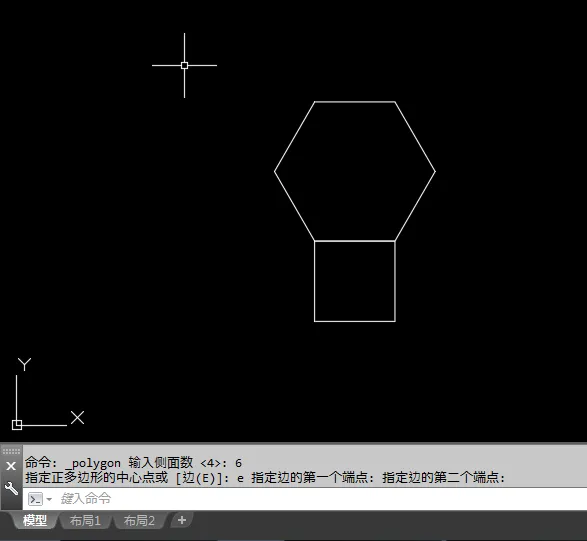The image size is (587, 541).
Task: Pick the square's bottom-right corner
Action: pos(395,321)
